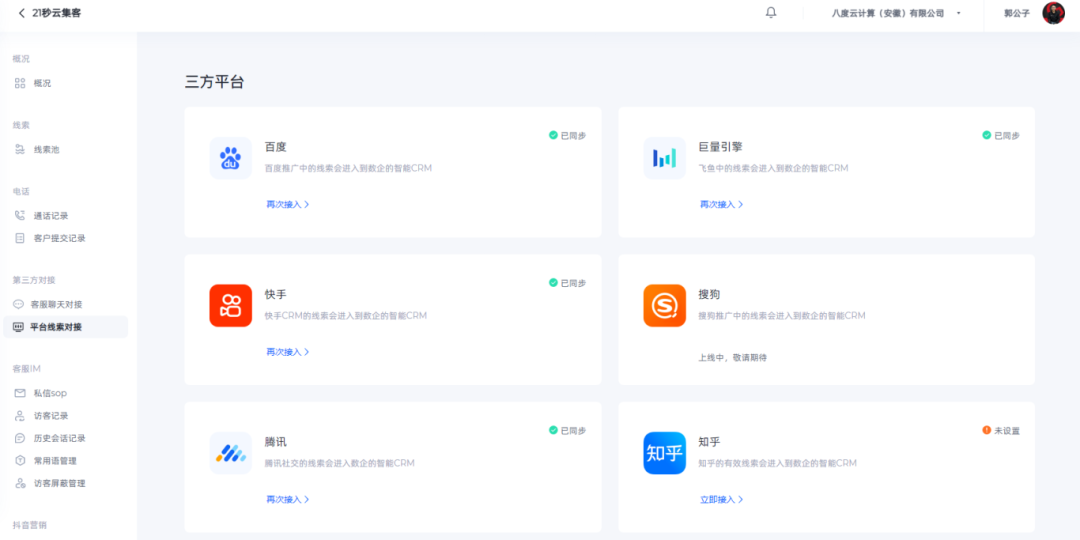Click the 知乎 card title
The width and height of the screenshot is (1080, 540).
pos(709,442)
